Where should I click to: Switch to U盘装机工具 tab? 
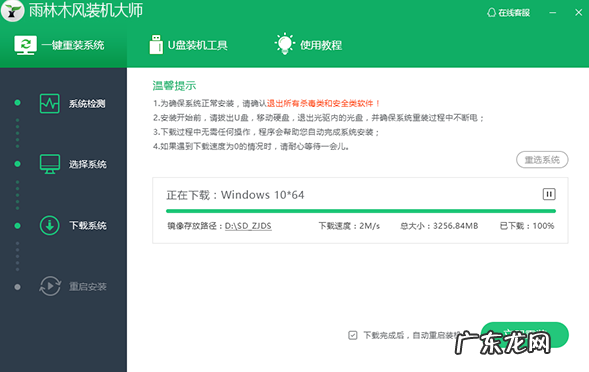(x=189, y=45)
